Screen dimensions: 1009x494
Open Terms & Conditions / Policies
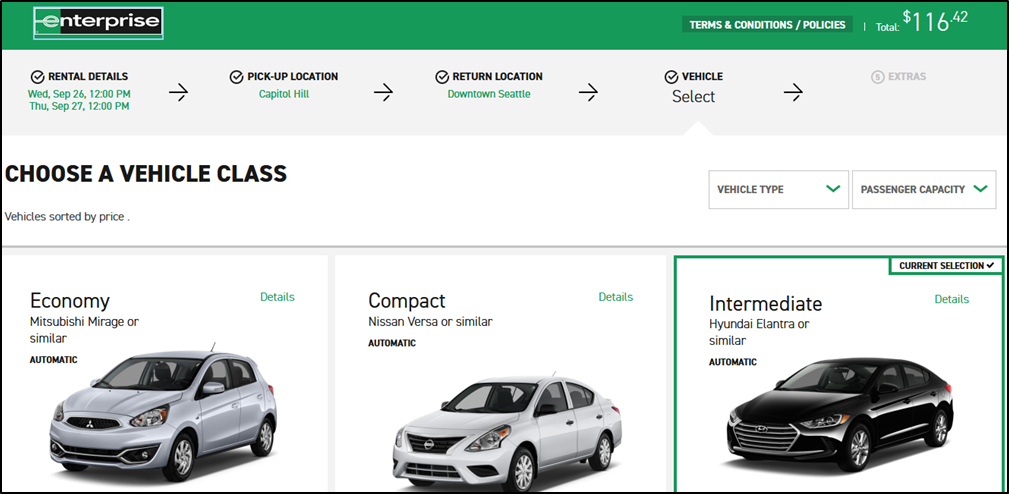click(x=767, y=25)
